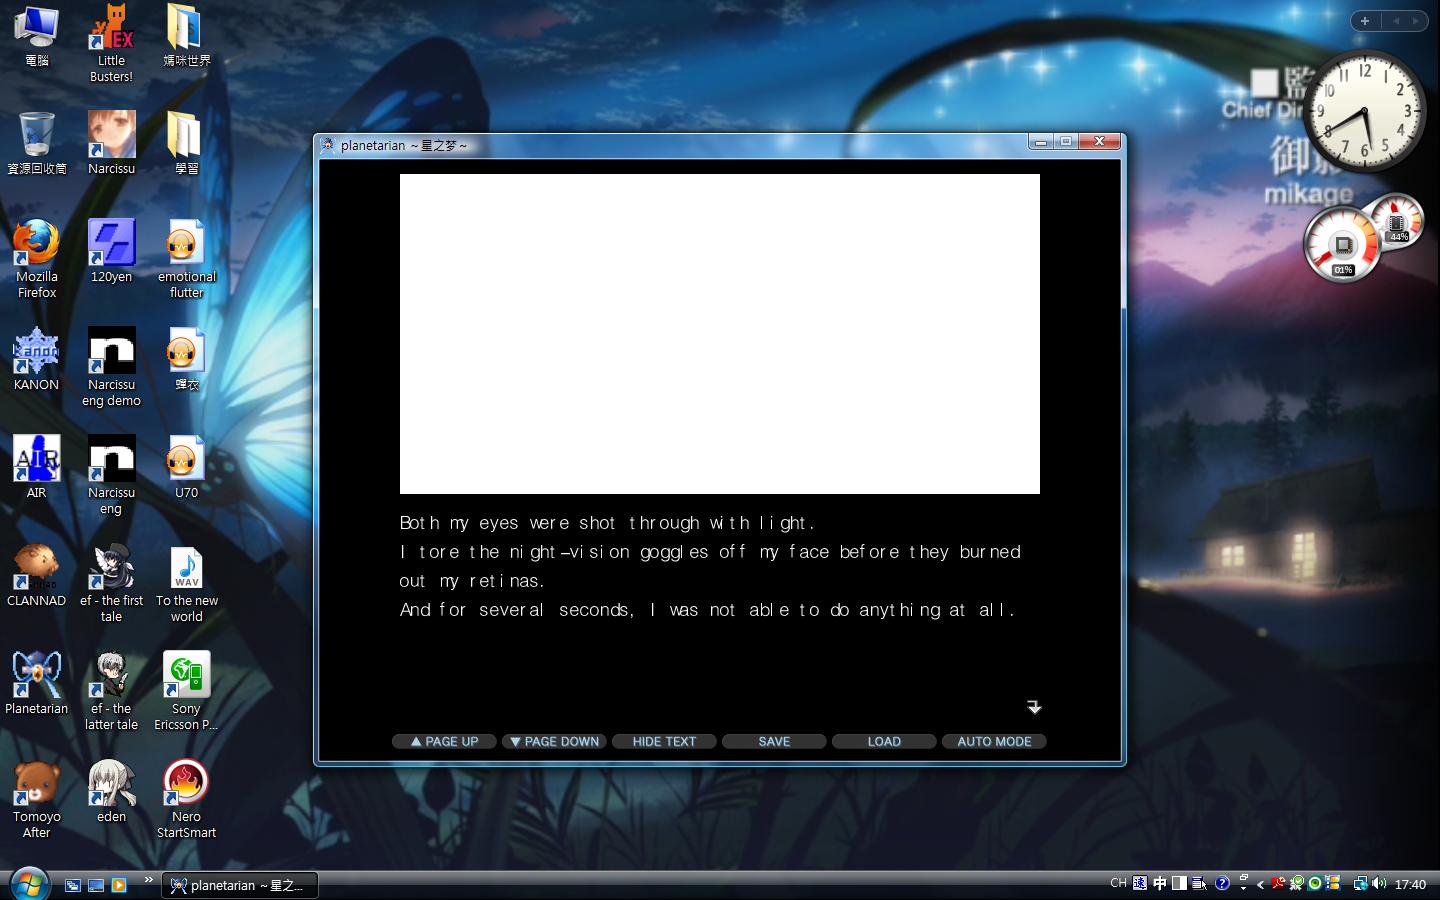The image size is (1440, 900).
Task: Click the text advance arrow indicator
Action: click(1034, 707)
